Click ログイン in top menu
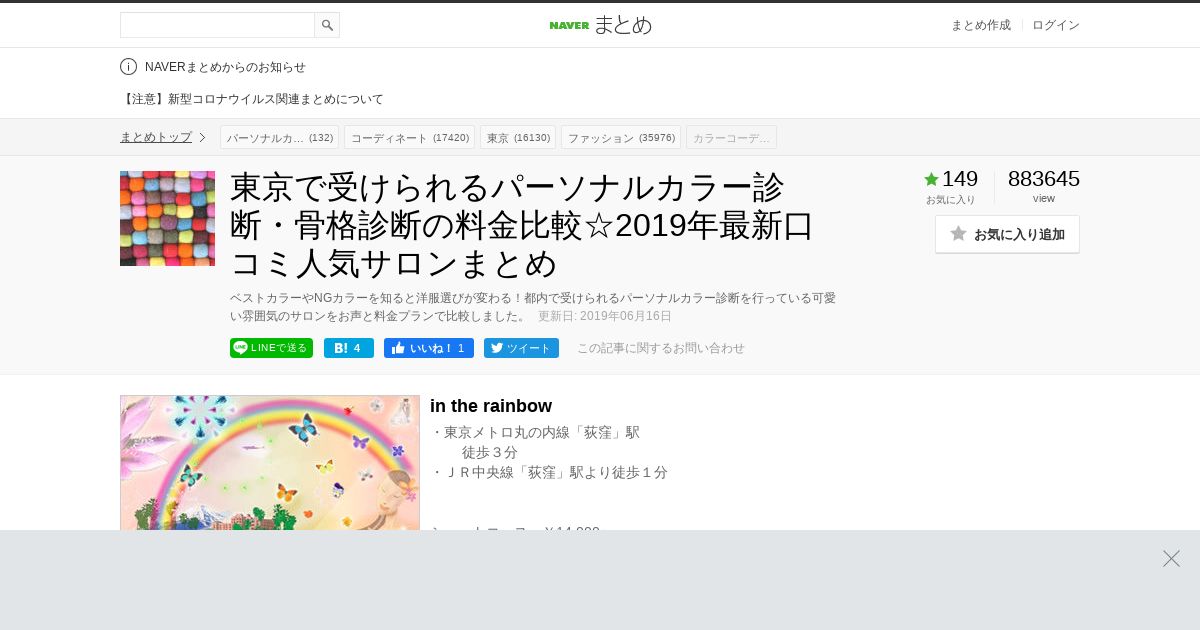1200x630 pixels. 1056,25
